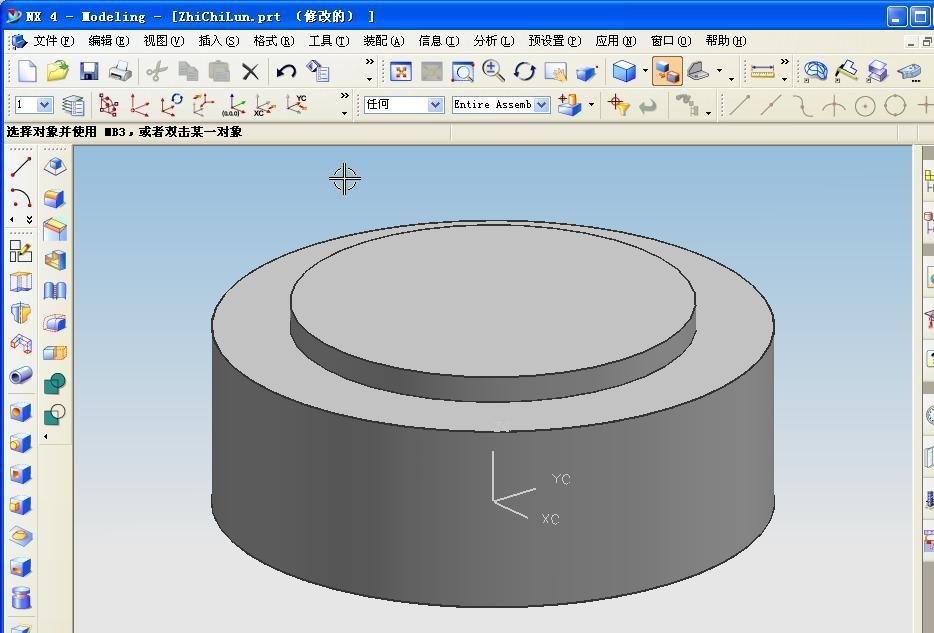934x633 pixels.
Task: Open the layer number dropdown showing 1
Action: [44, 105]
